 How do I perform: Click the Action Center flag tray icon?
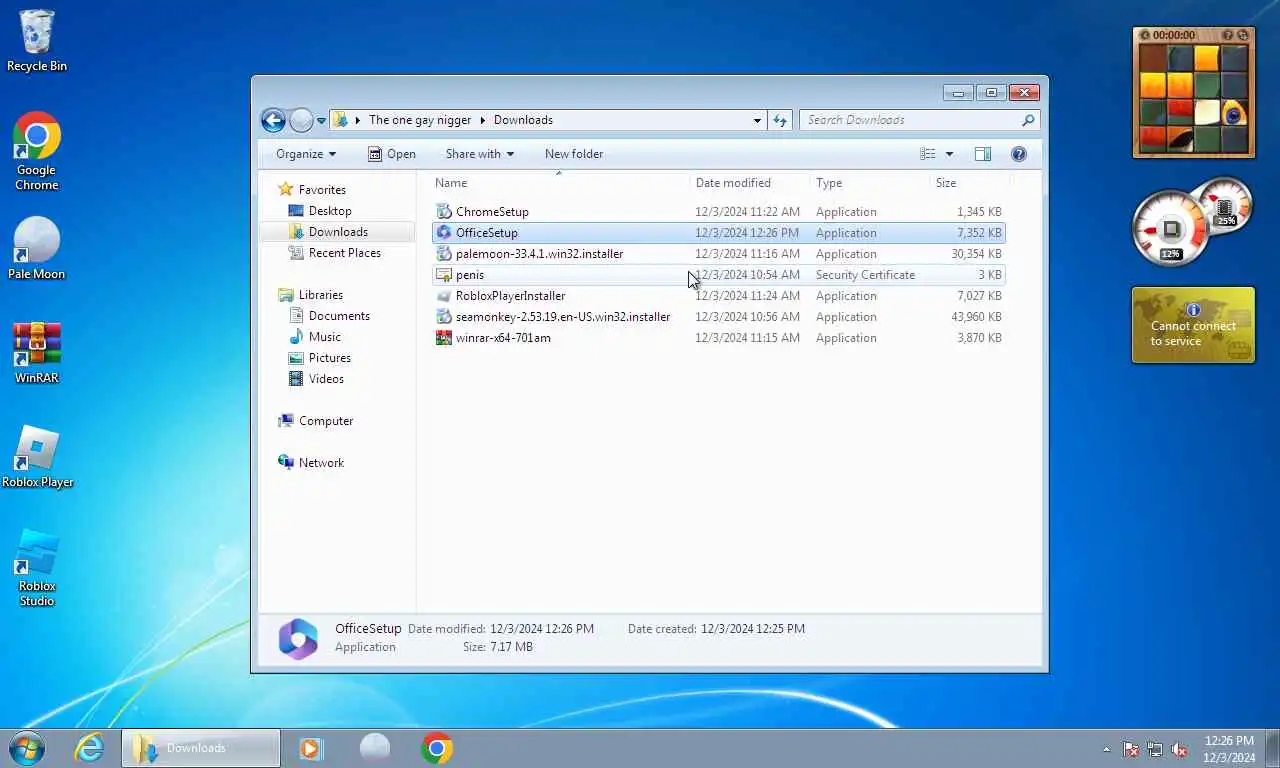pos(1131,749)
